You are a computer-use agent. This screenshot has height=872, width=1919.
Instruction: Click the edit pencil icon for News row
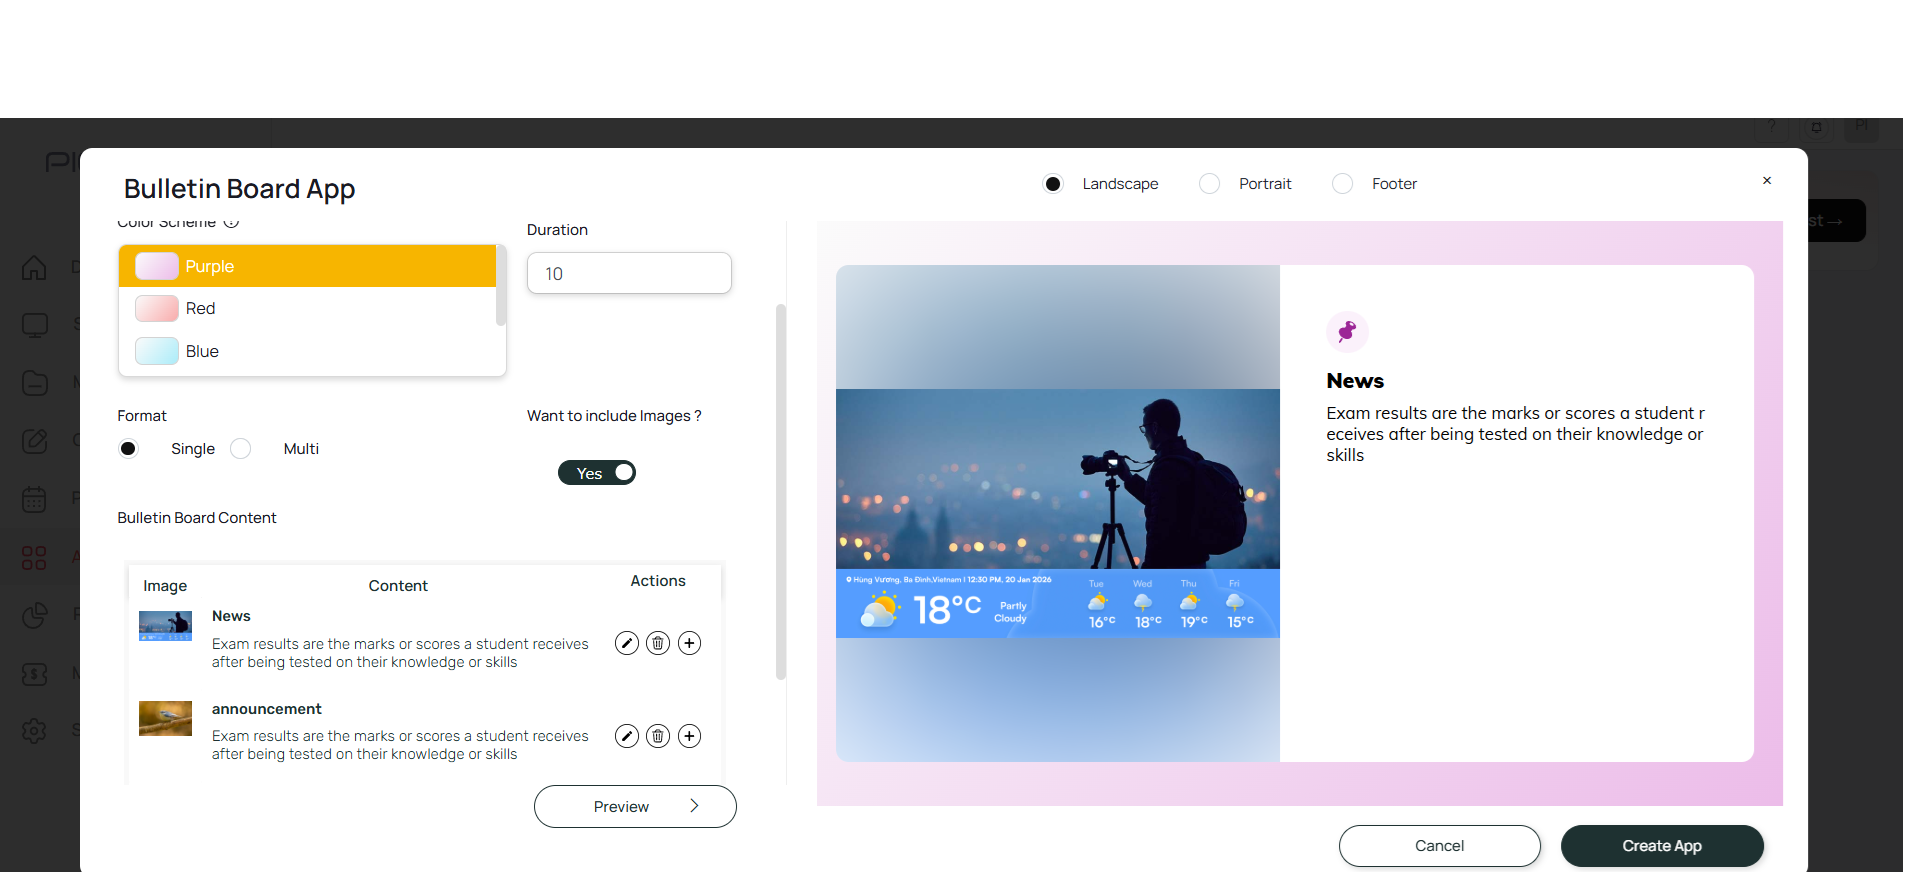click(x=627, y=643)
